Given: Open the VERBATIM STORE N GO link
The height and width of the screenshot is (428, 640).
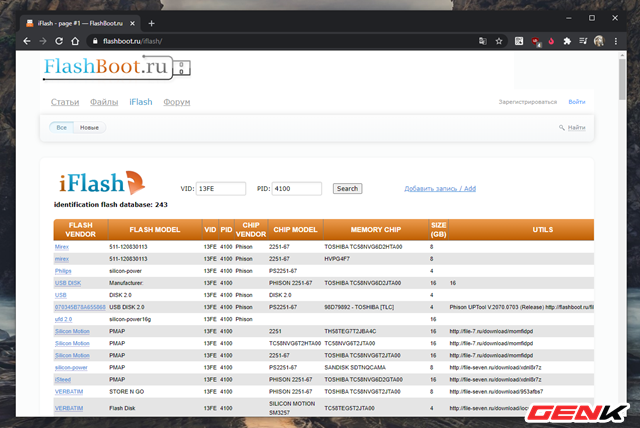Looking at the screenshot, I should [x=69, y=392].
